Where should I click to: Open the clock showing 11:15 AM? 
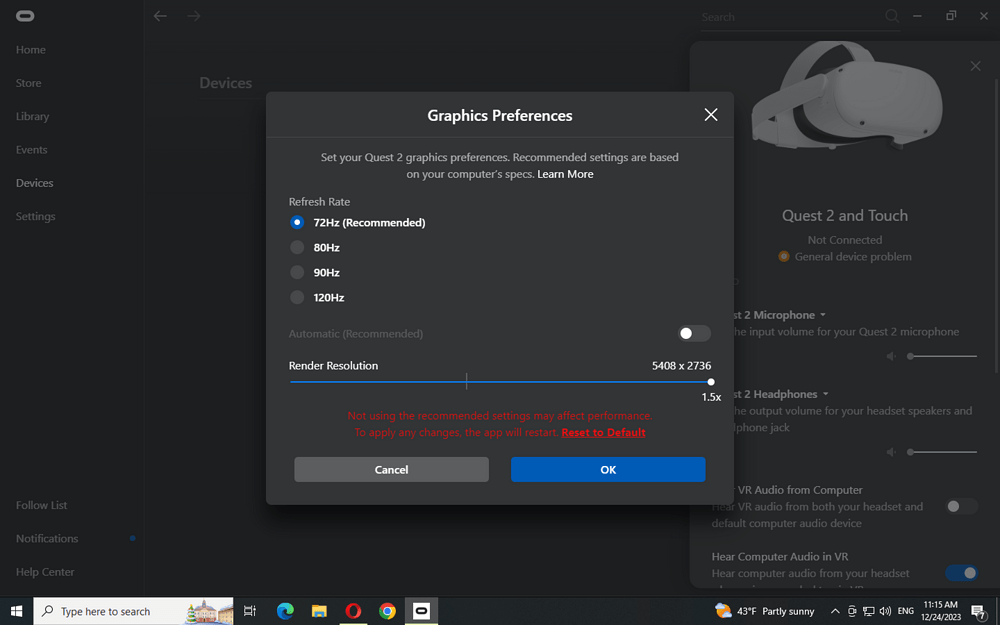tap(941, 611)
